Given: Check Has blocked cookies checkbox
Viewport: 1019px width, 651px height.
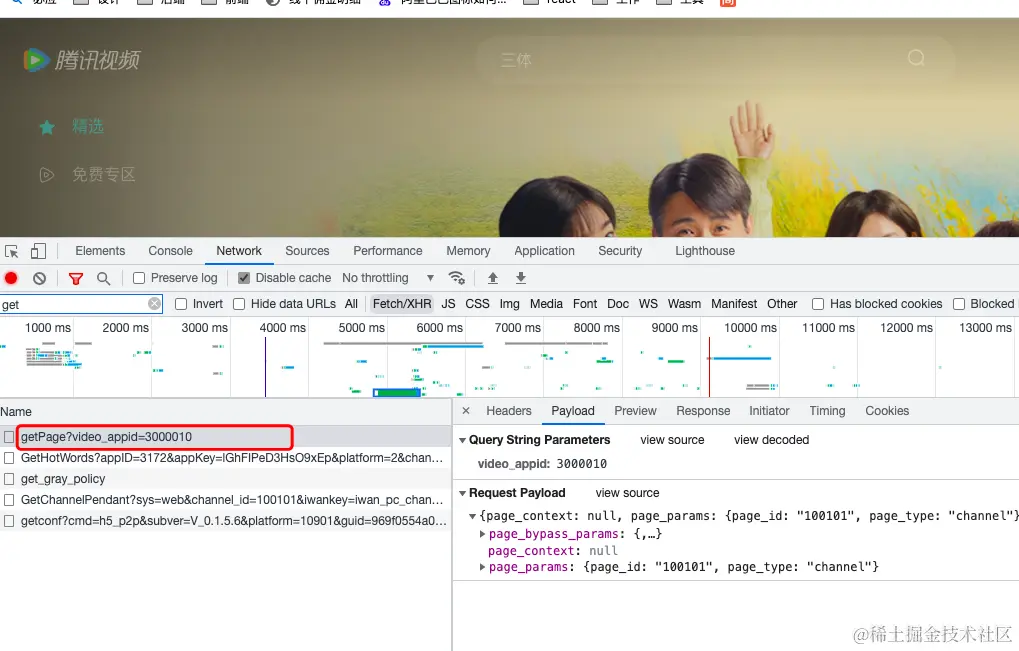Looking at the screenshot, I should 818,304.
